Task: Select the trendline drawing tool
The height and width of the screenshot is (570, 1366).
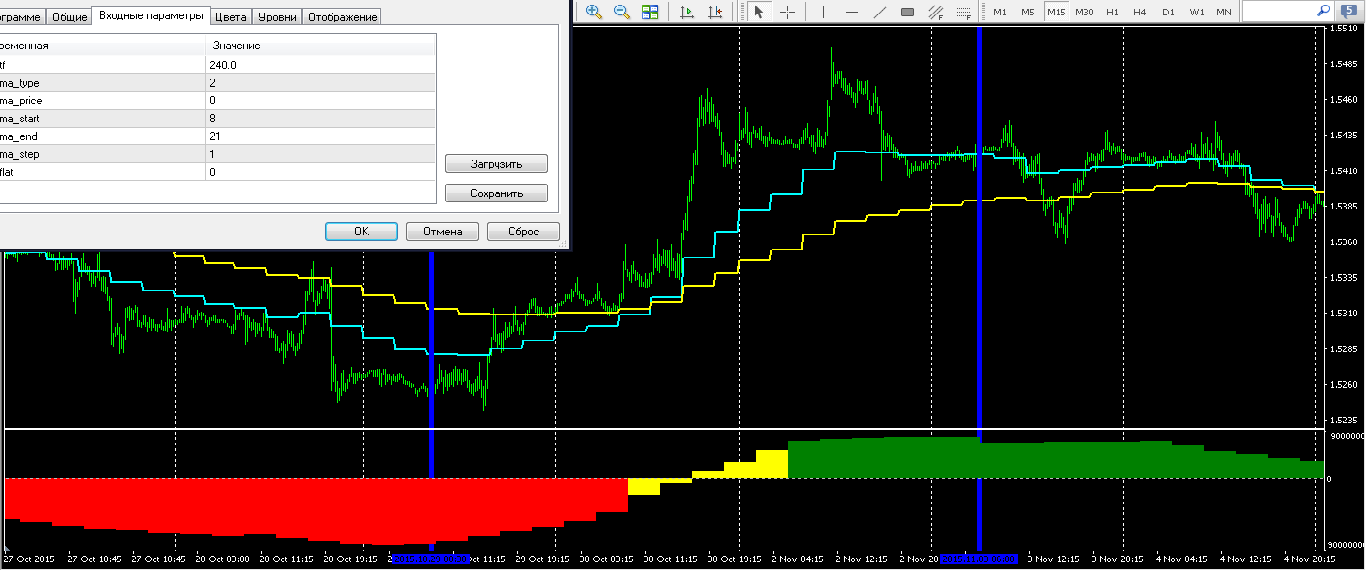Action: click(879, 12)
